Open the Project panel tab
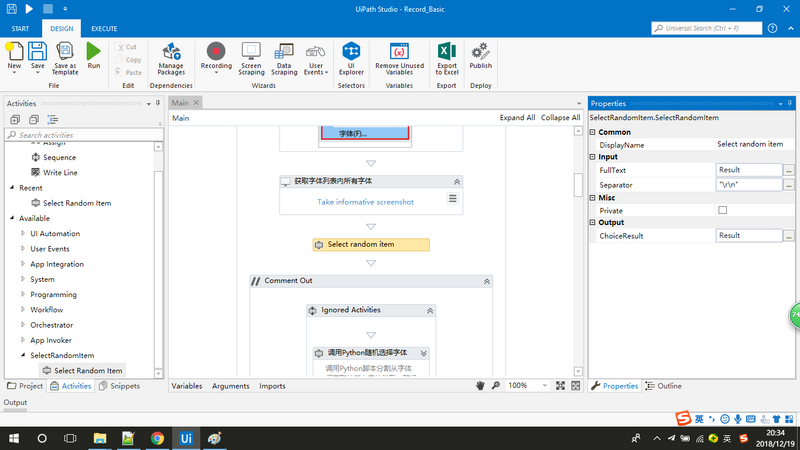Viewport: 800px width, 450px height. 25,386
